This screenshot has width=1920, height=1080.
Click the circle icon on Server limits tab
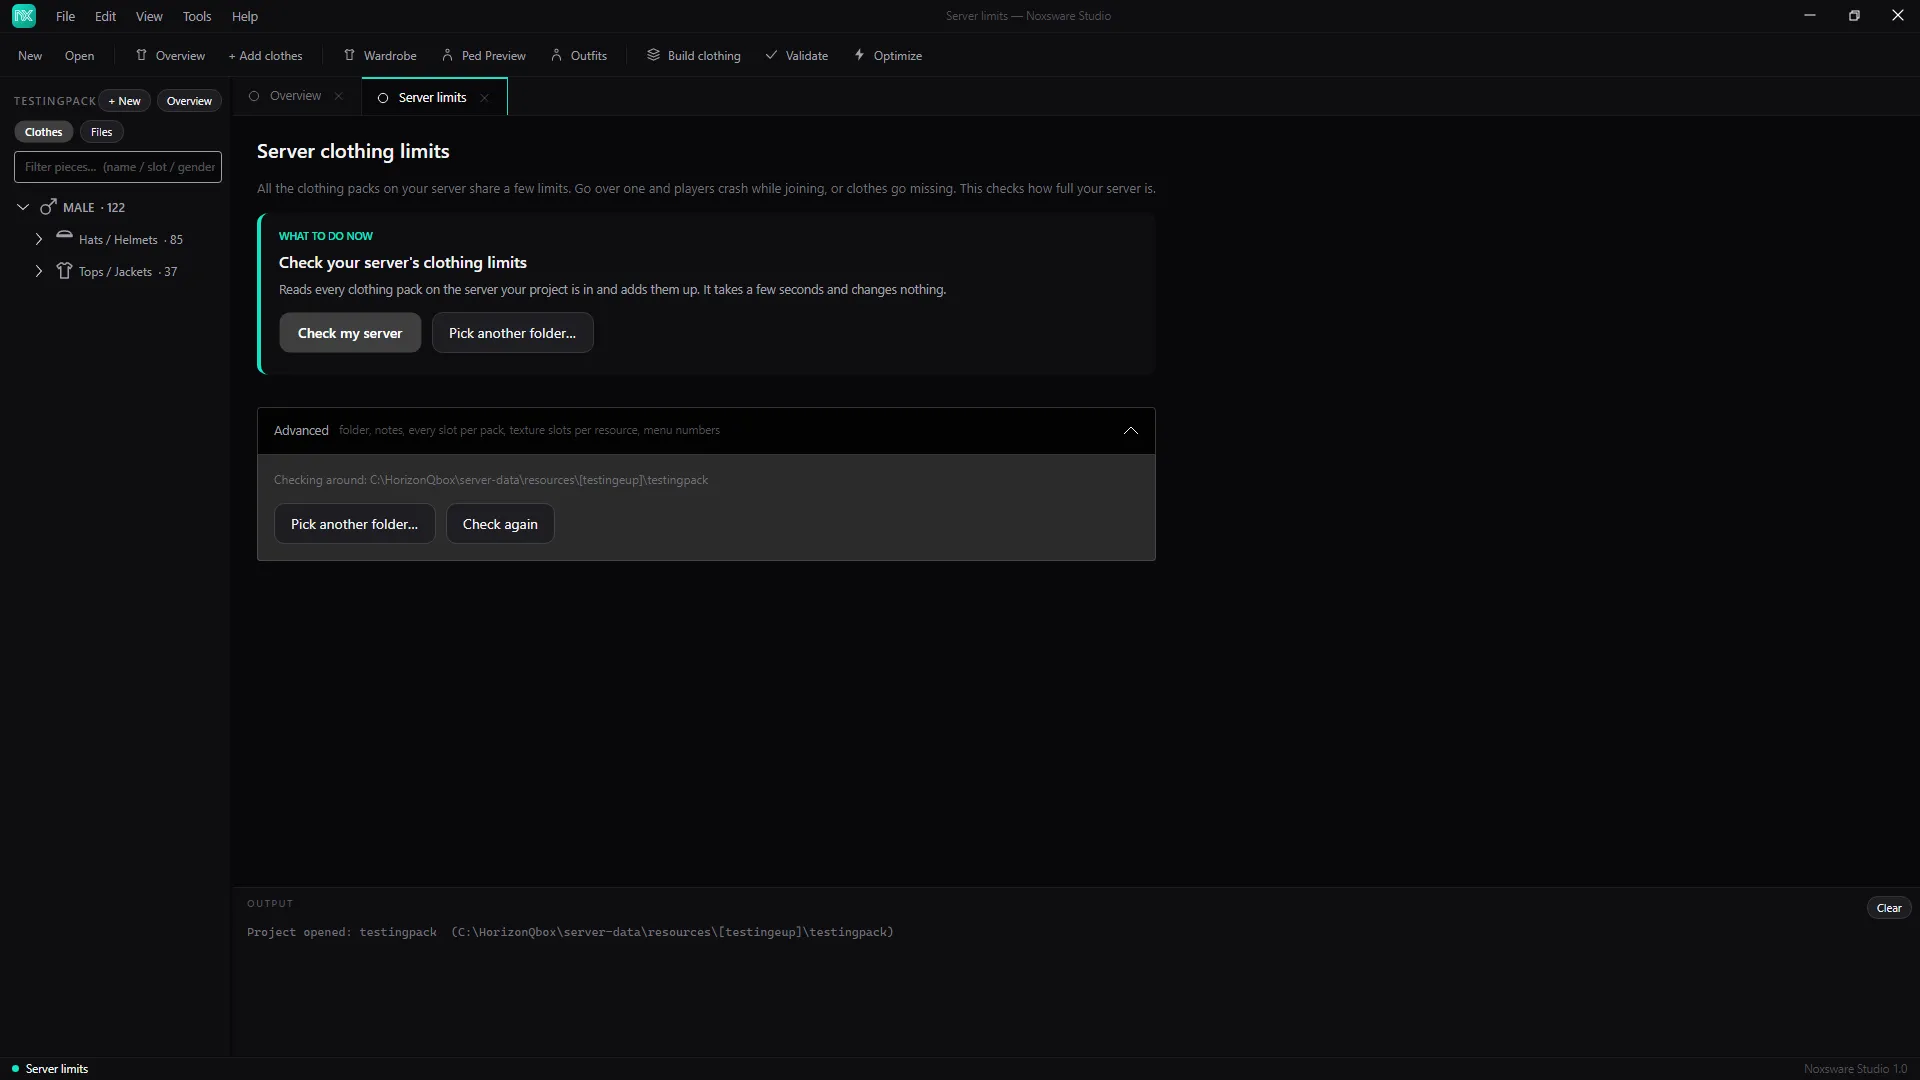point(382,98)
